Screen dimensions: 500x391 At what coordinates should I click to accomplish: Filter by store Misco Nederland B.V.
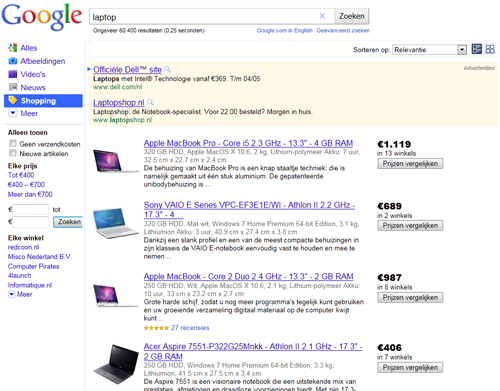[40, 257]
